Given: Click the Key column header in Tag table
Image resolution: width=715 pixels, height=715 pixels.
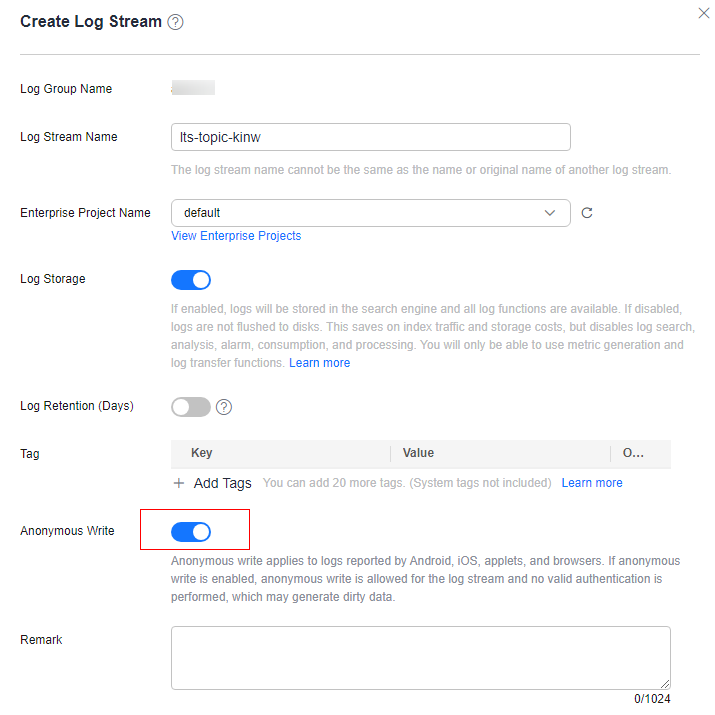Looking at the screenshot, I should pos(202,453).
